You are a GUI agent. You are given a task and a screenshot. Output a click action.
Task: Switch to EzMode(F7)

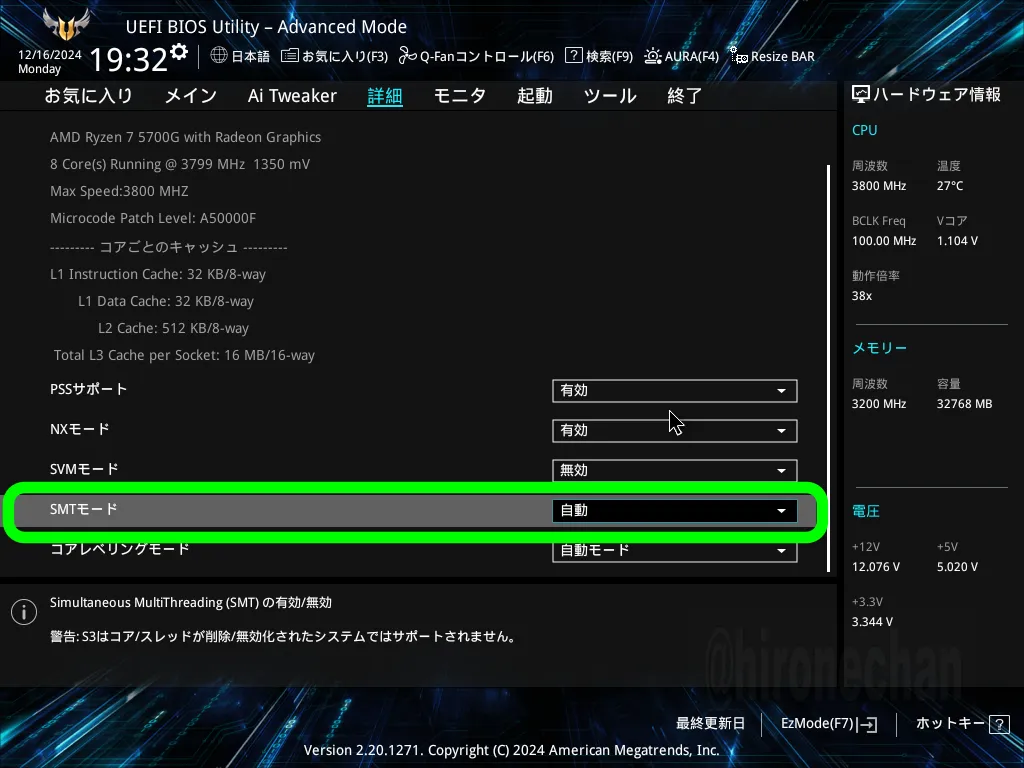pos(829,724)
